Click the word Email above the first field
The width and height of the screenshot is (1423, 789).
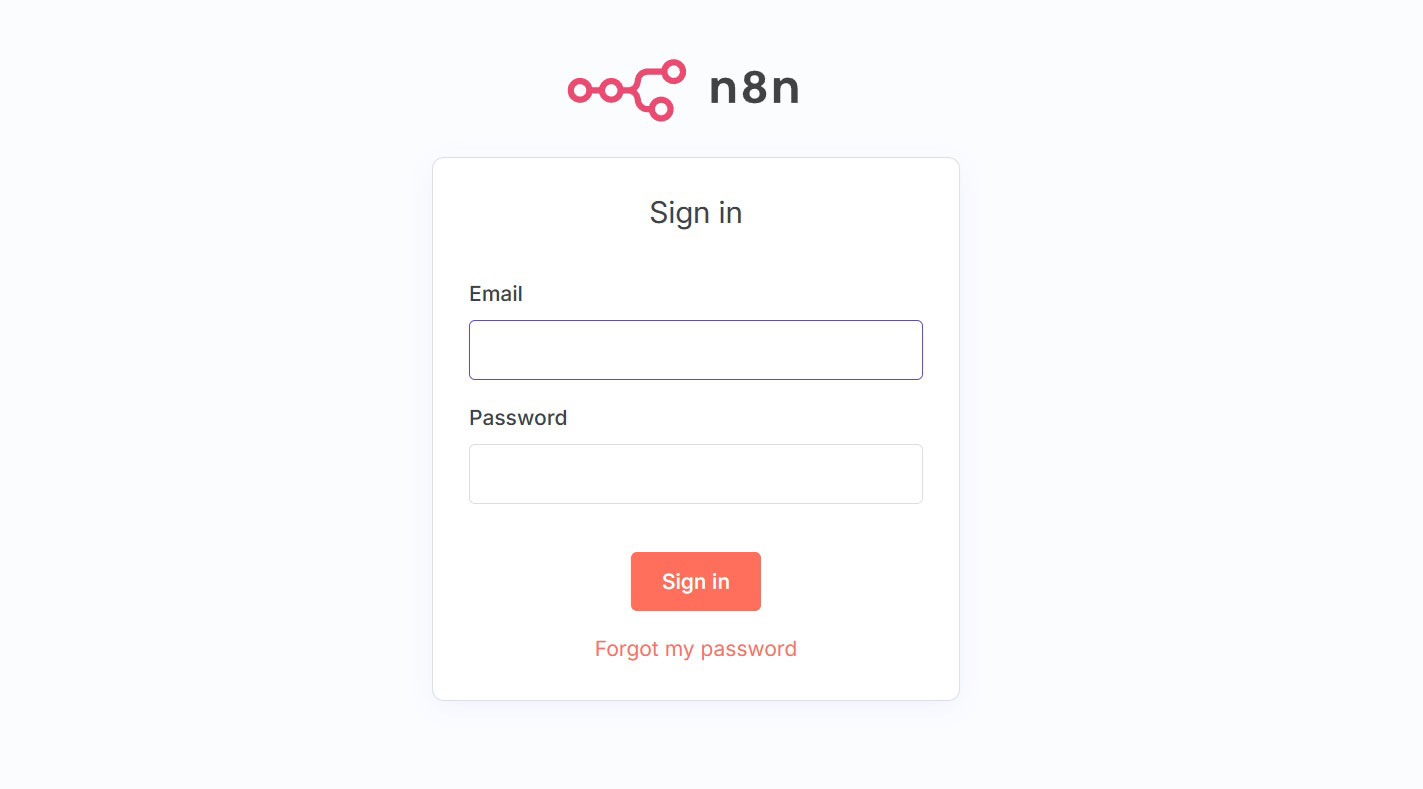point(496,294)
